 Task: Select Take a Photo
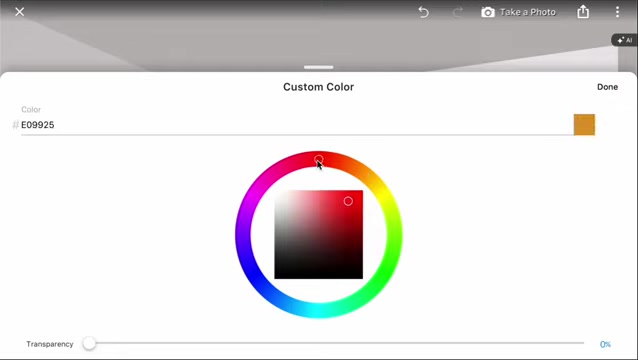[x=527, y=12]
